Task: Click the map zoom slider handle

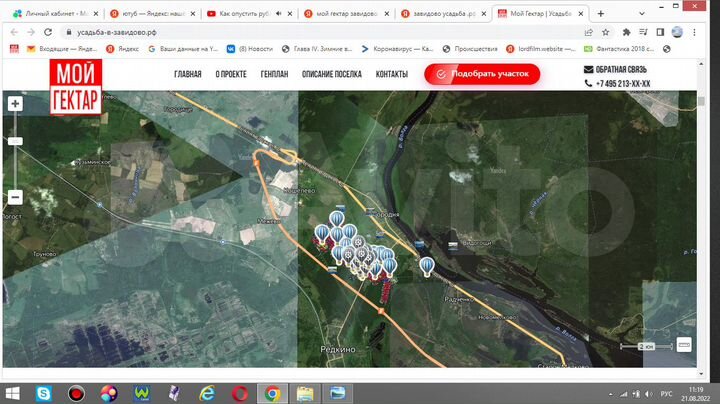Action: tap(15, 141)
